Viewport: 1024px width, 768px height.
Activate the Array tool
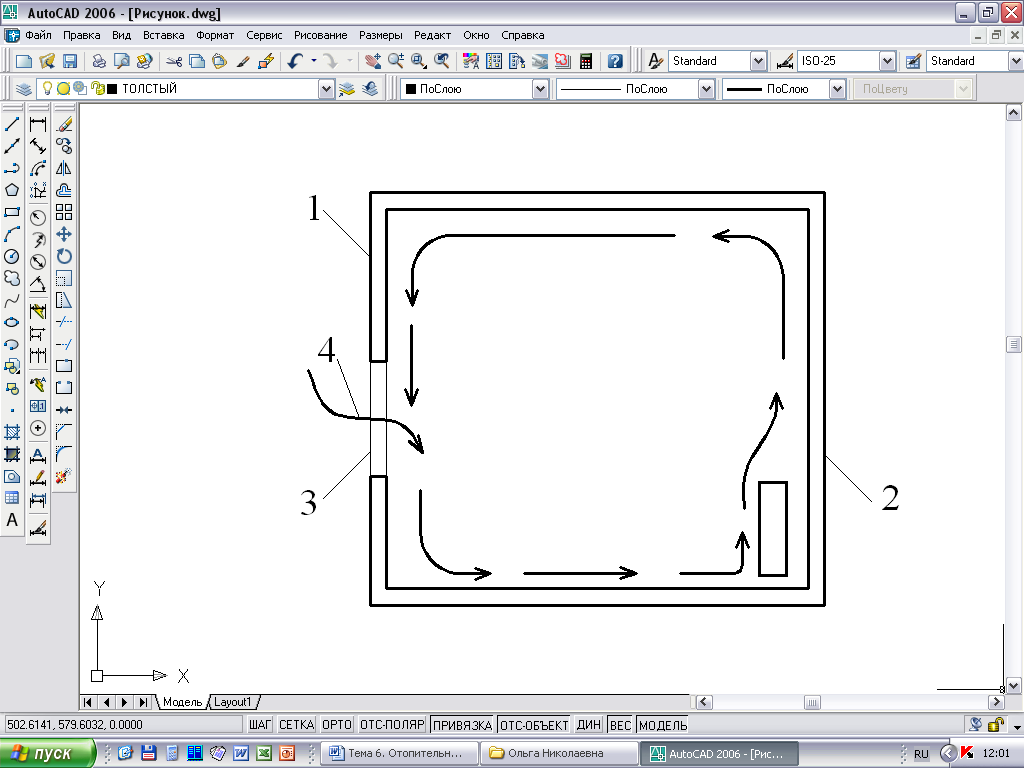click(64, 212)
